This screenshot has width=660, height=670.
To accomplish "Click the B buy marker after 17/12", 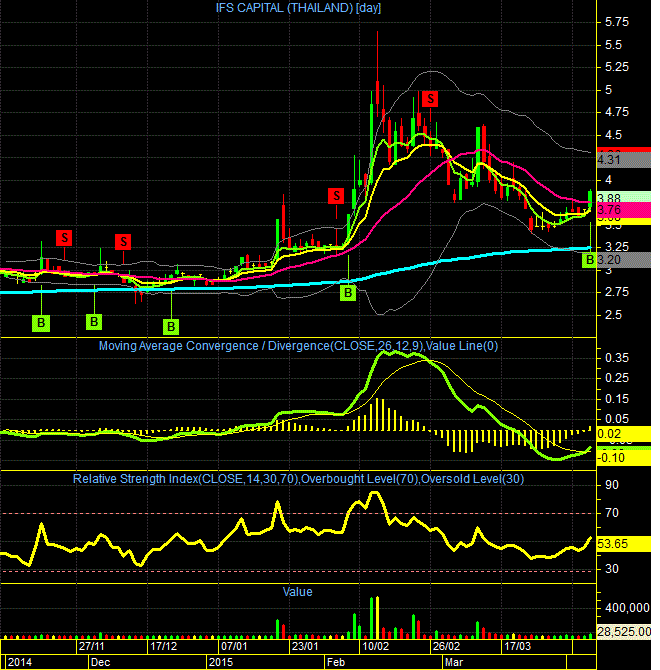I will coord(171,327).
